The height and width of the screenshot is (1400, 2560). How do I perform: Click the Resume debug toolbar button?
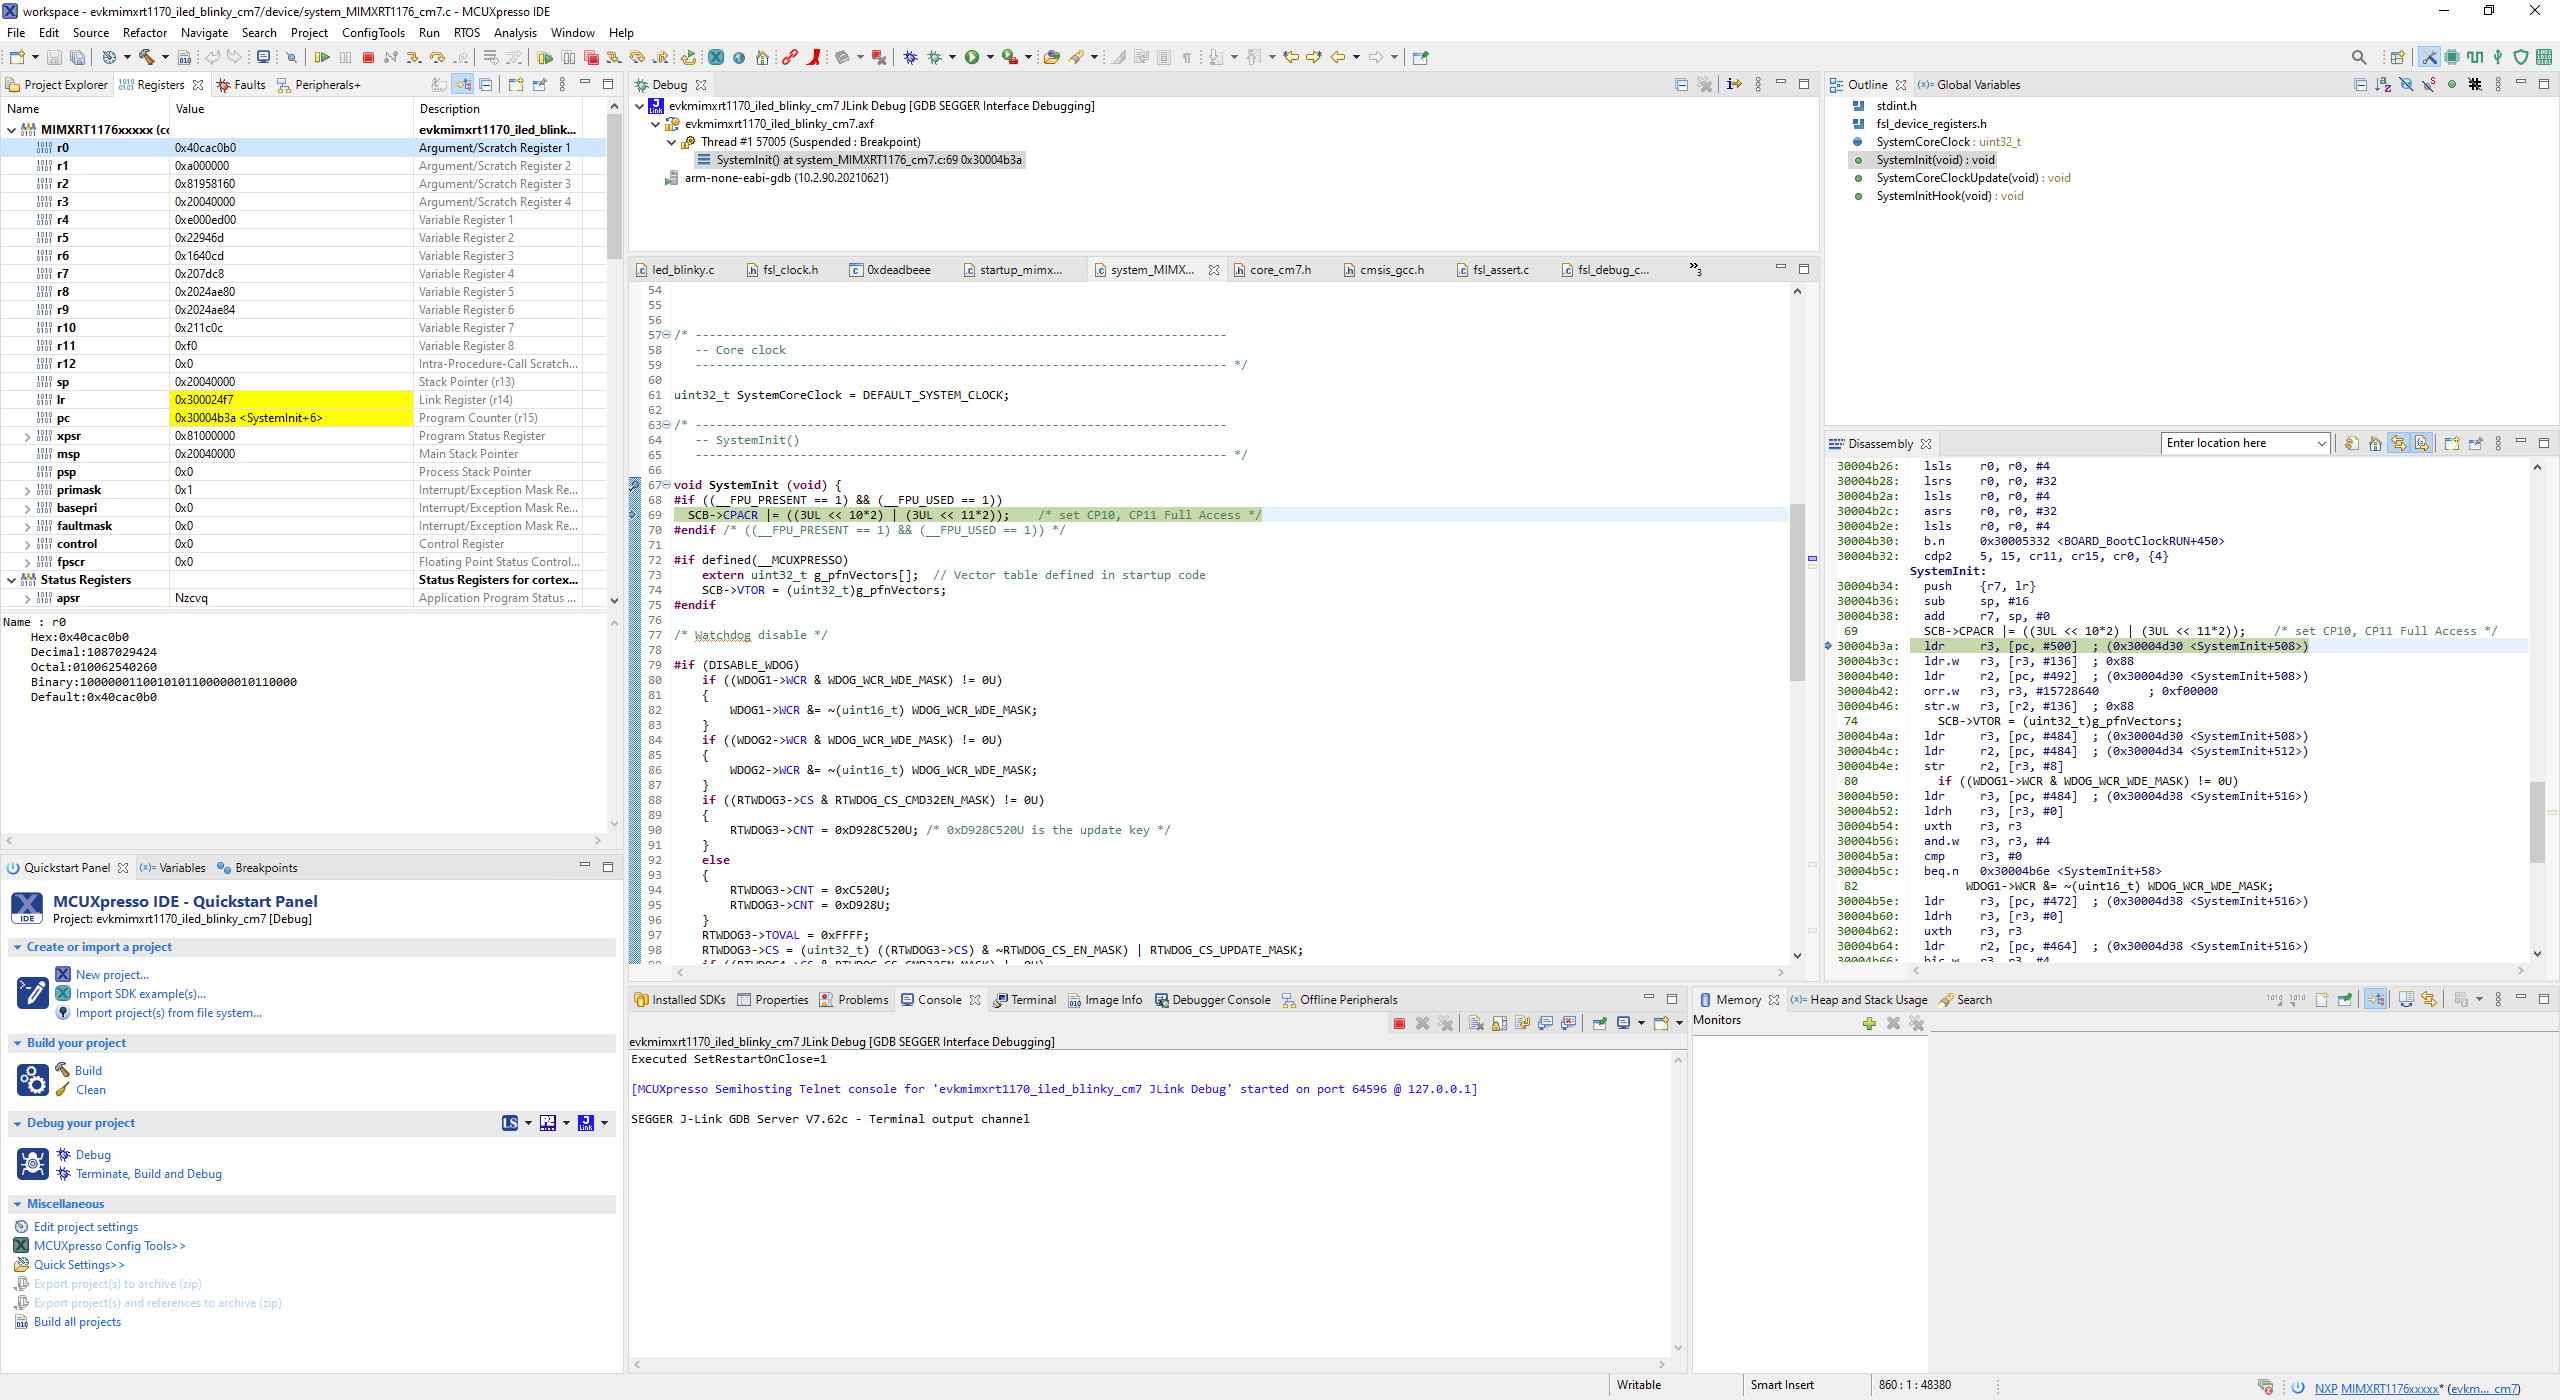[322, 58]
